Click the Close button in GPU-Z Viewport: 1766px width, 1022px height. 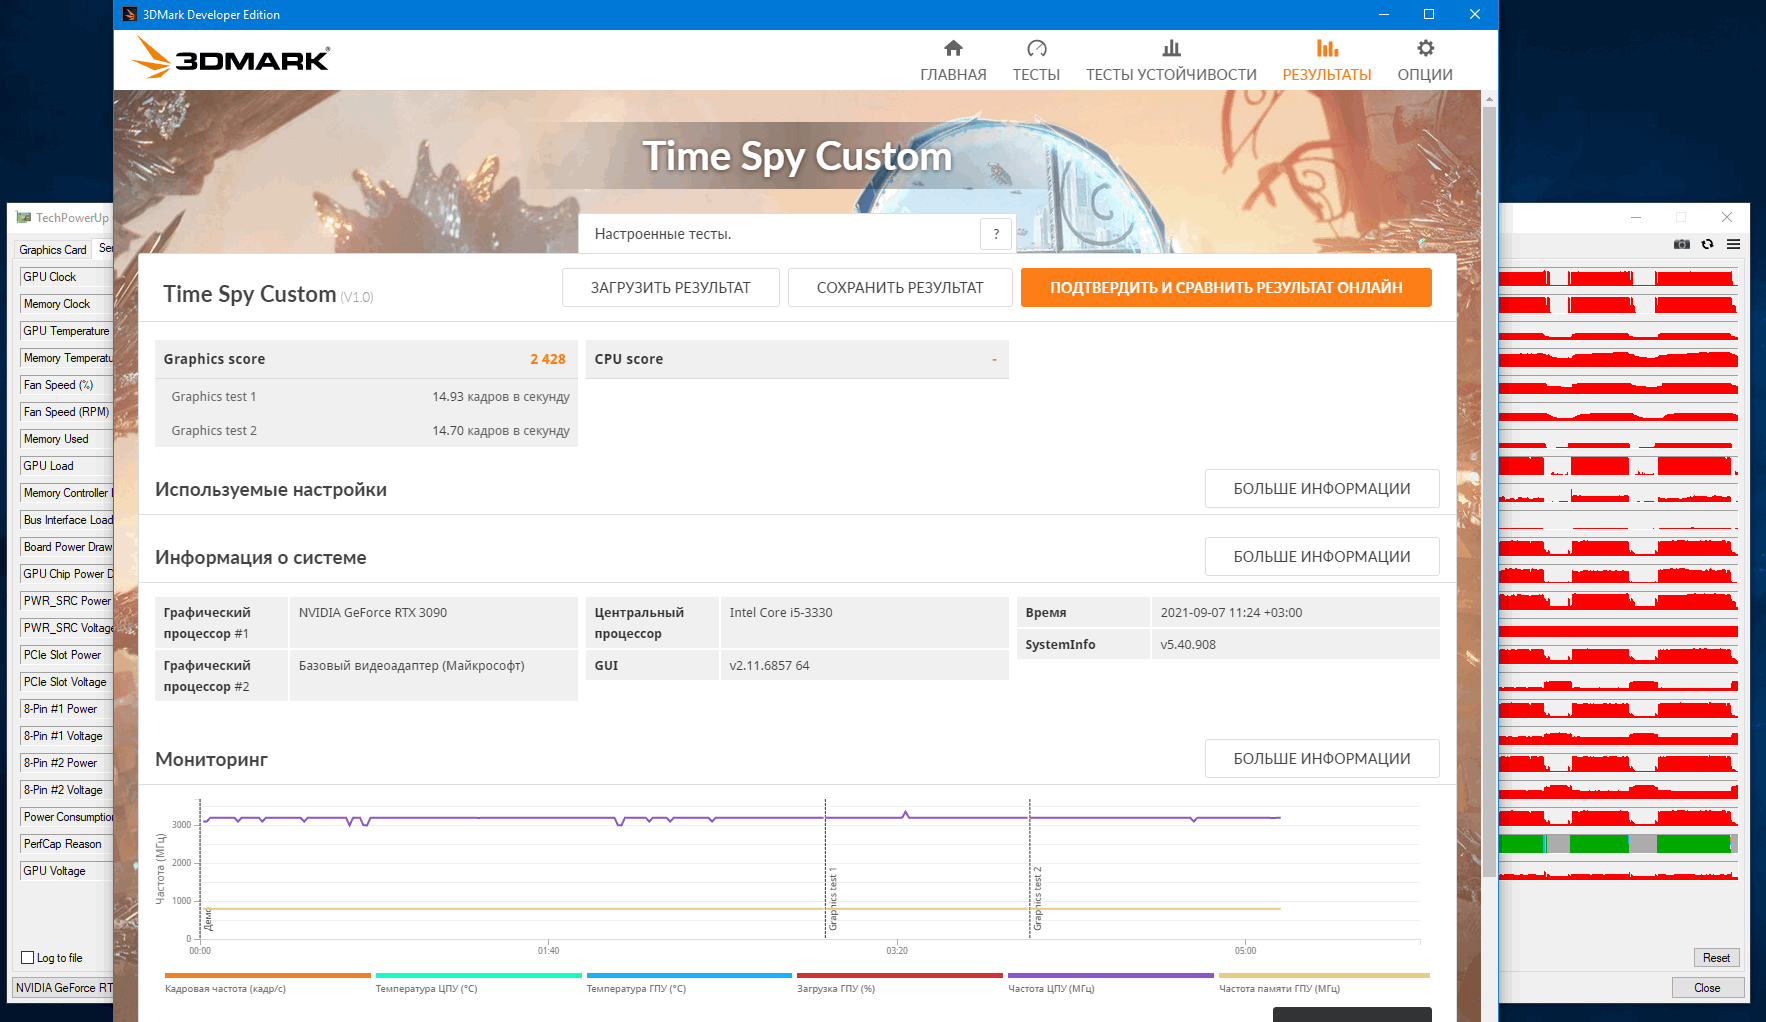point(1707,987)
